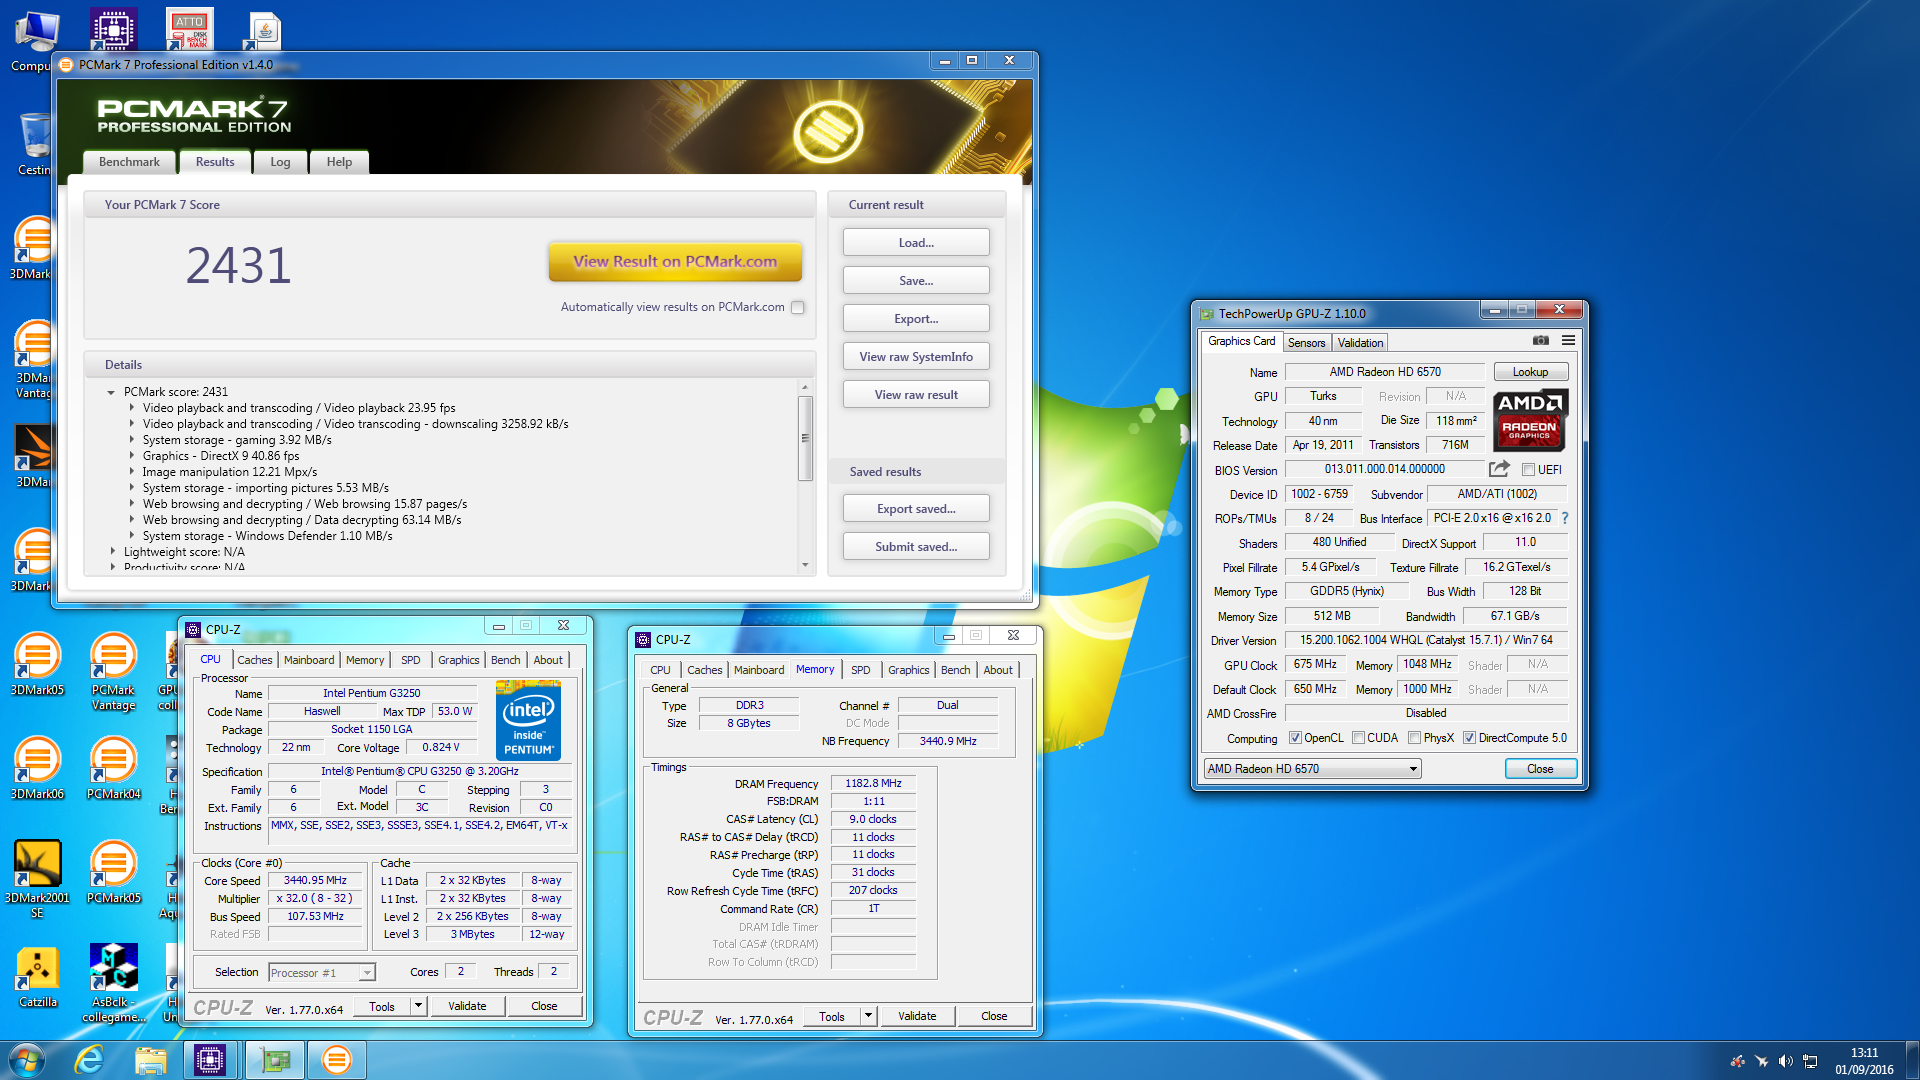Switch to the Log tab in PCMark 7
This screenshot has width=1920, height=1080.
[280, 162]
